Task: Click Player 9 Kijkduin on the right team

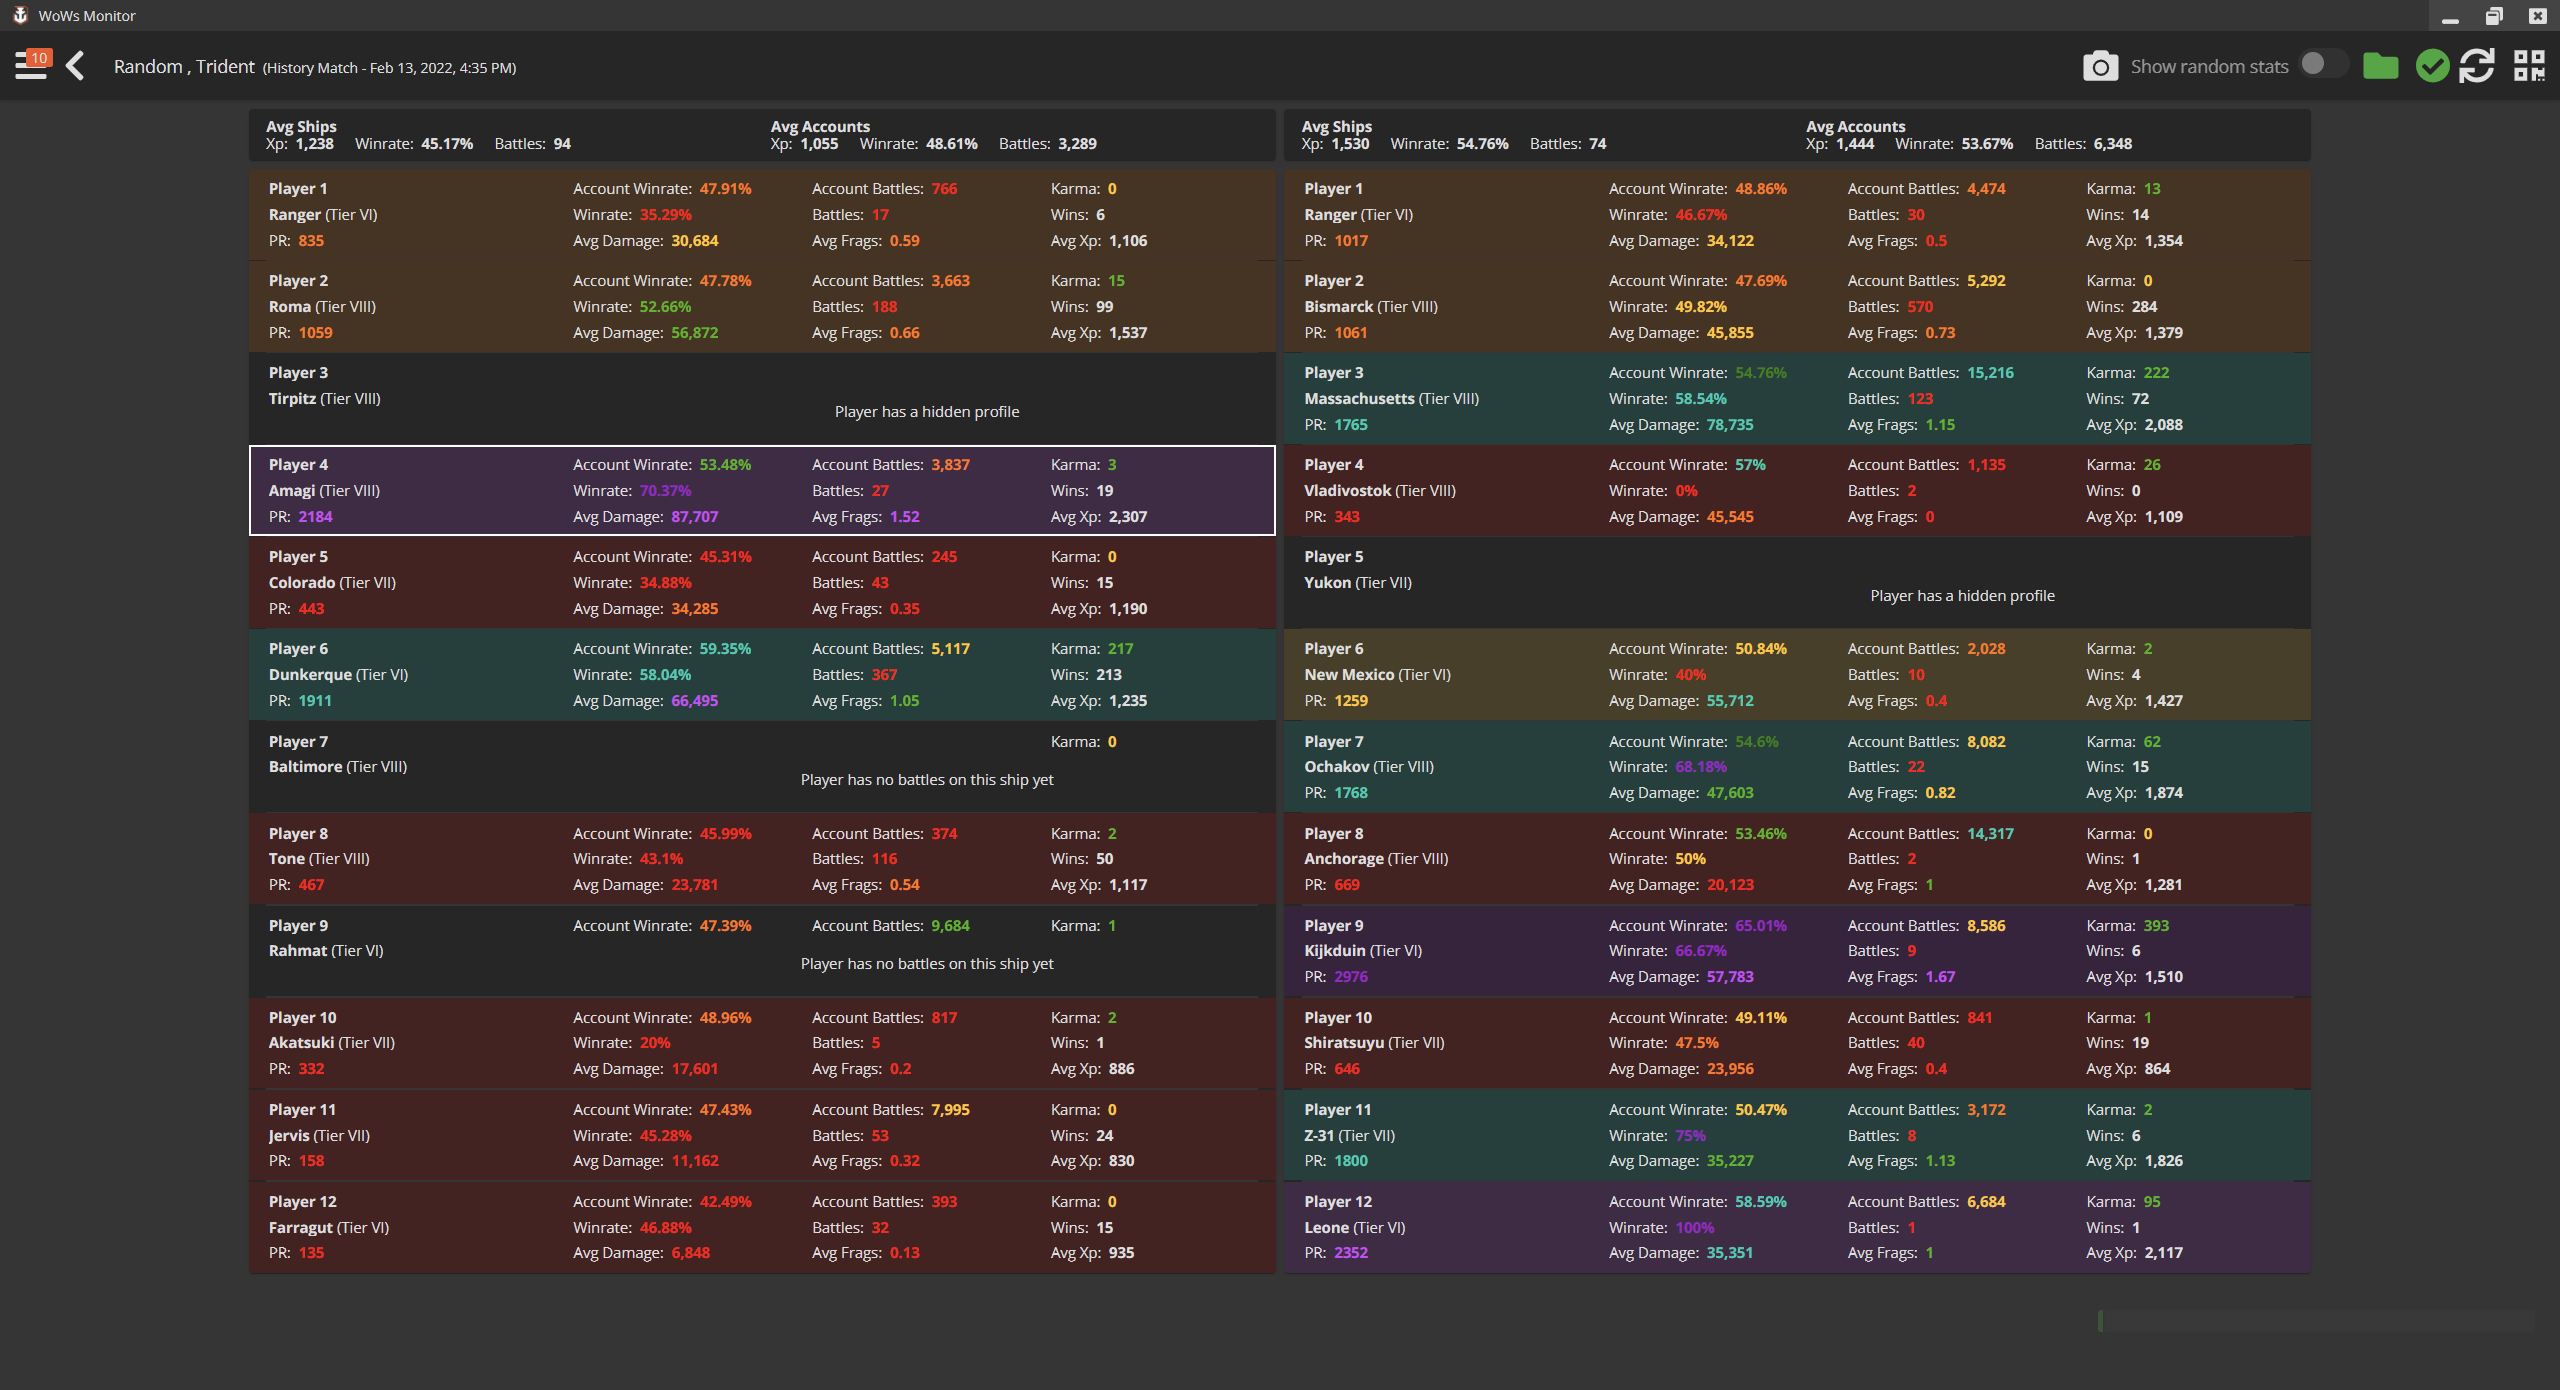Action: 1796,951
